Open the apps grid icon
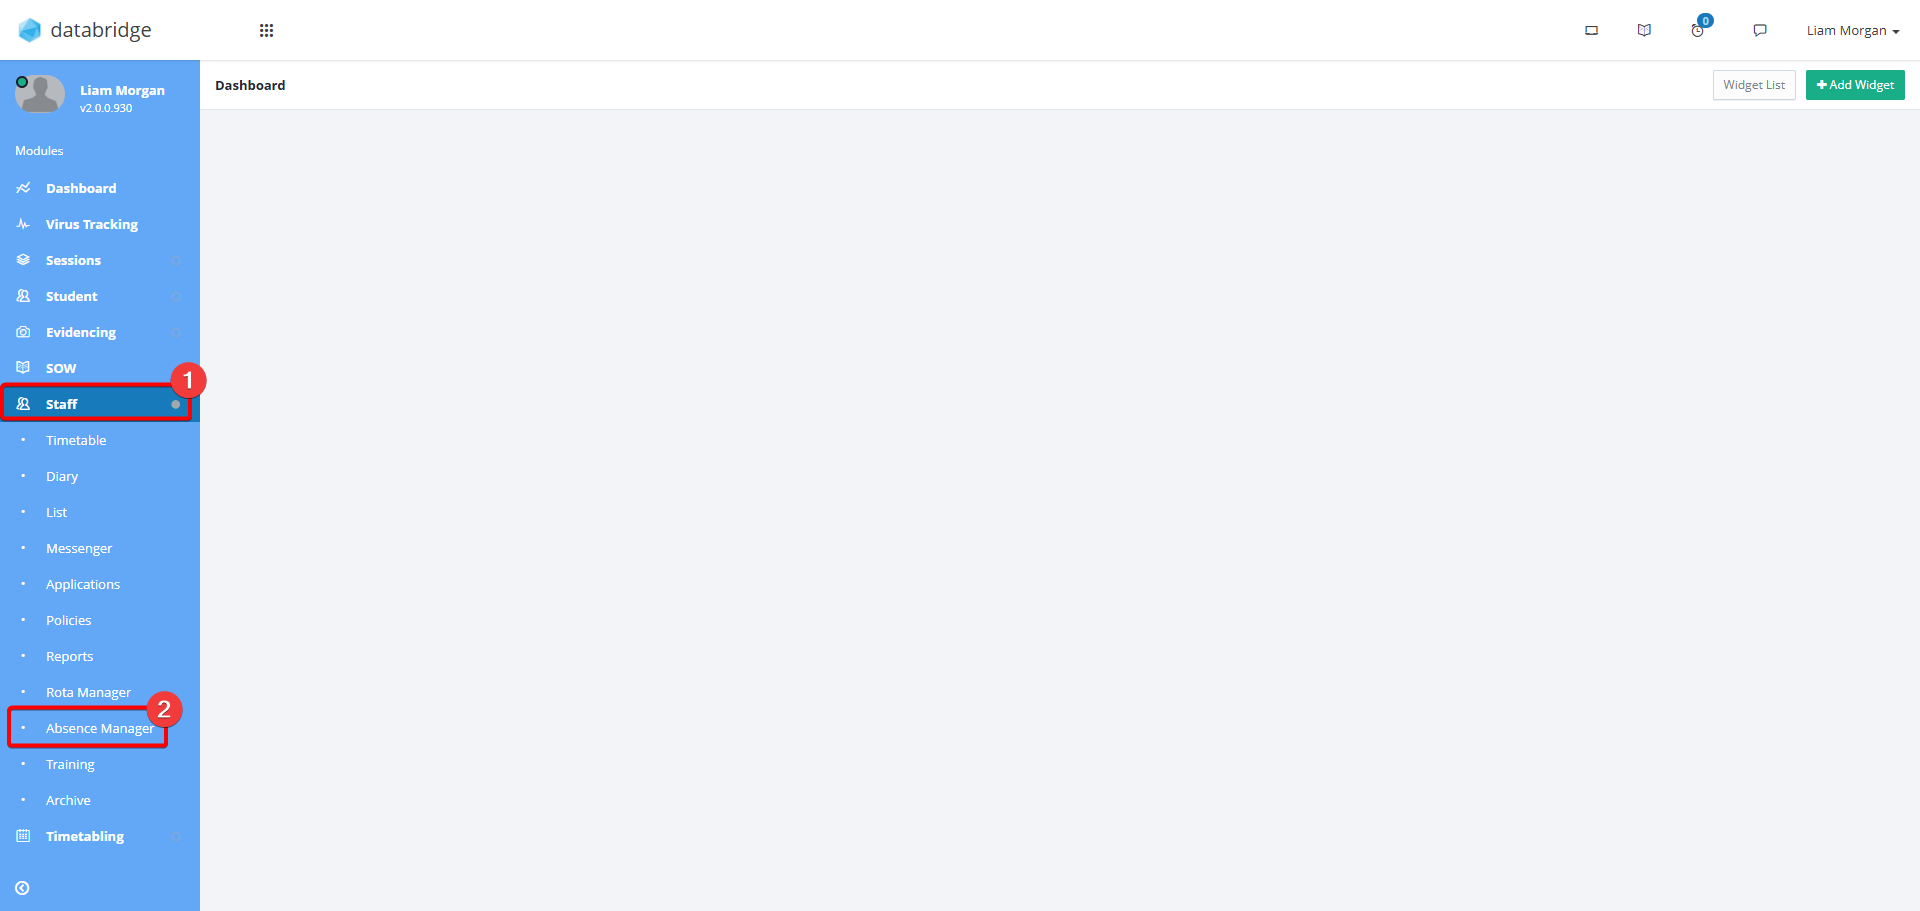This screenshot has width=1920, height=911. click(x=266, y=30)
